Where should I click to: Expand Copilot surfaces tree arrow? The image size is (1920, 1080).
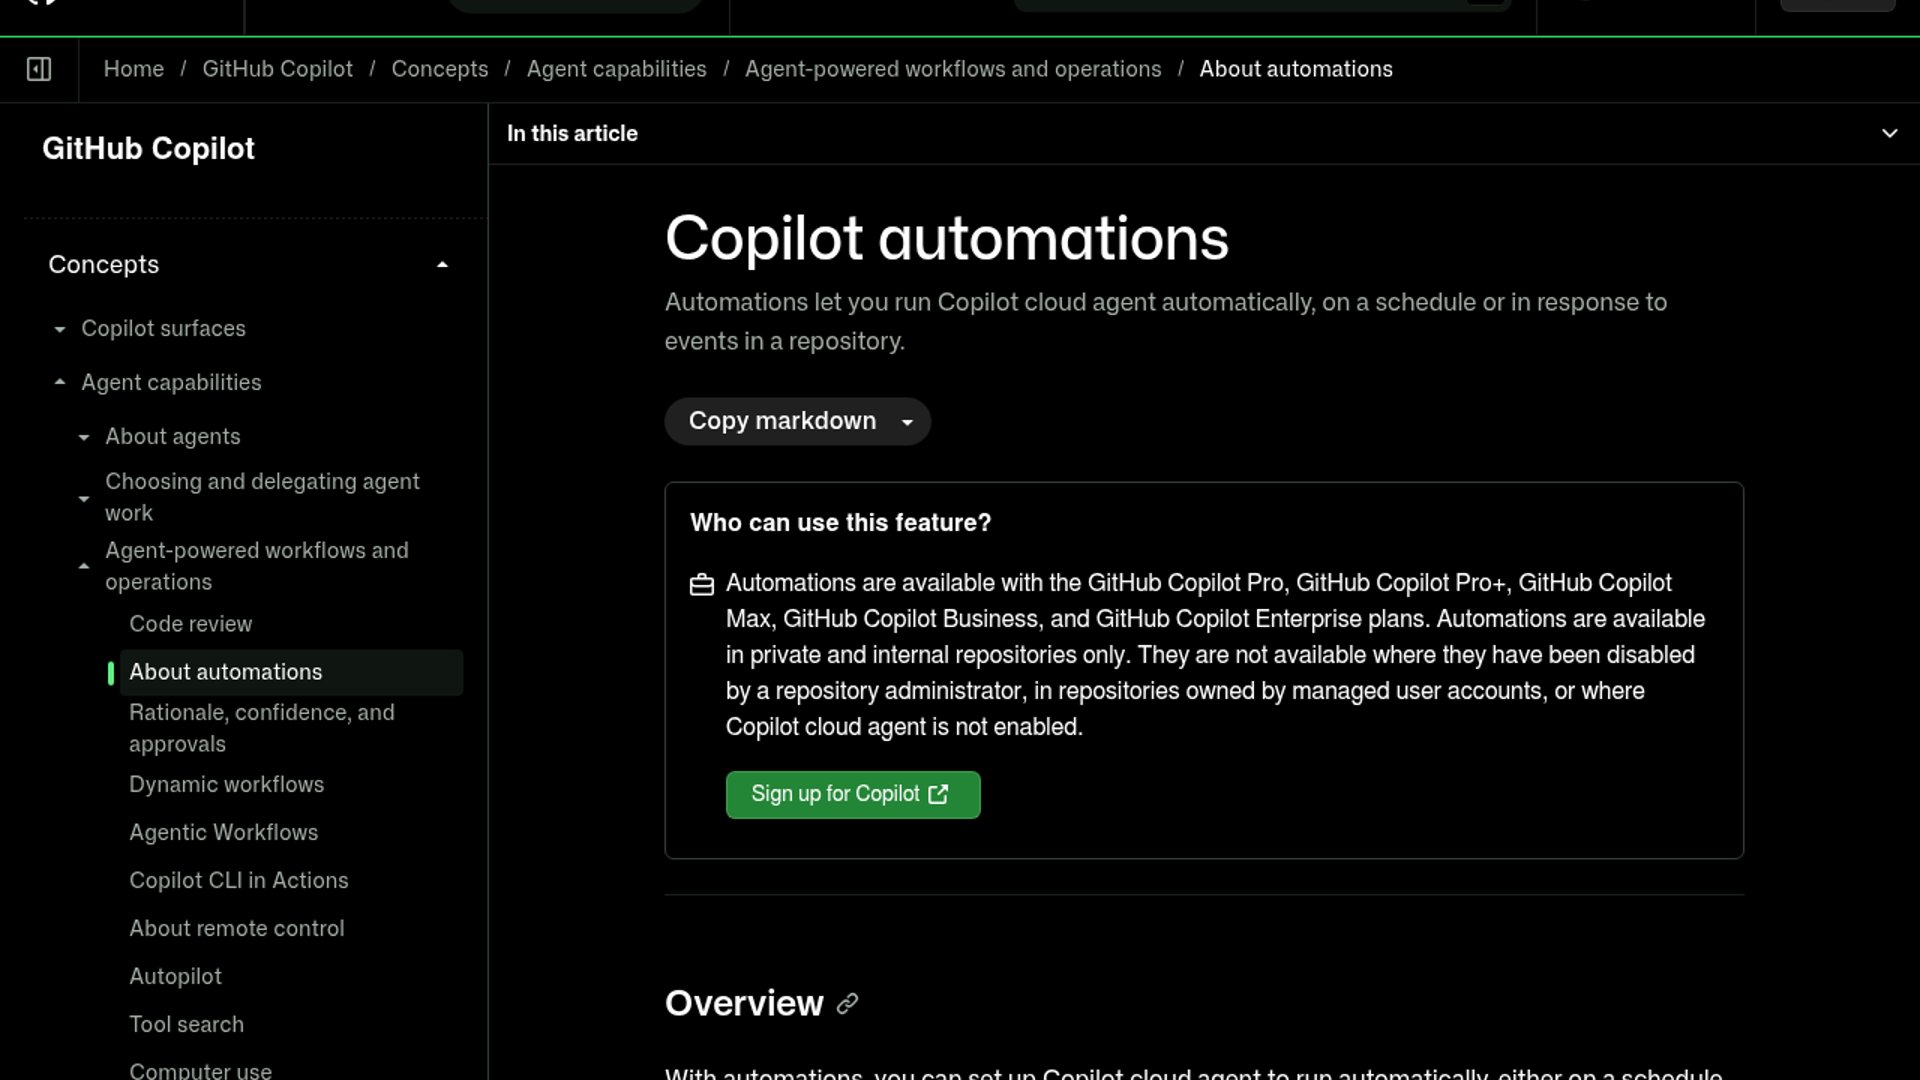(60, 329)
